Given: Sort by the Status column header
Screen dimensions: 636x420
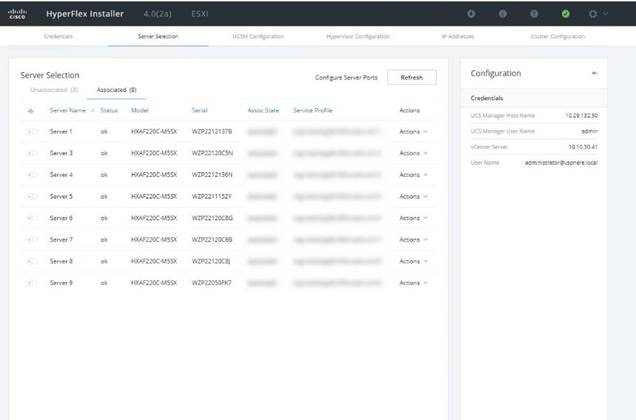Looking at the screenshot, I should point(109,110).
